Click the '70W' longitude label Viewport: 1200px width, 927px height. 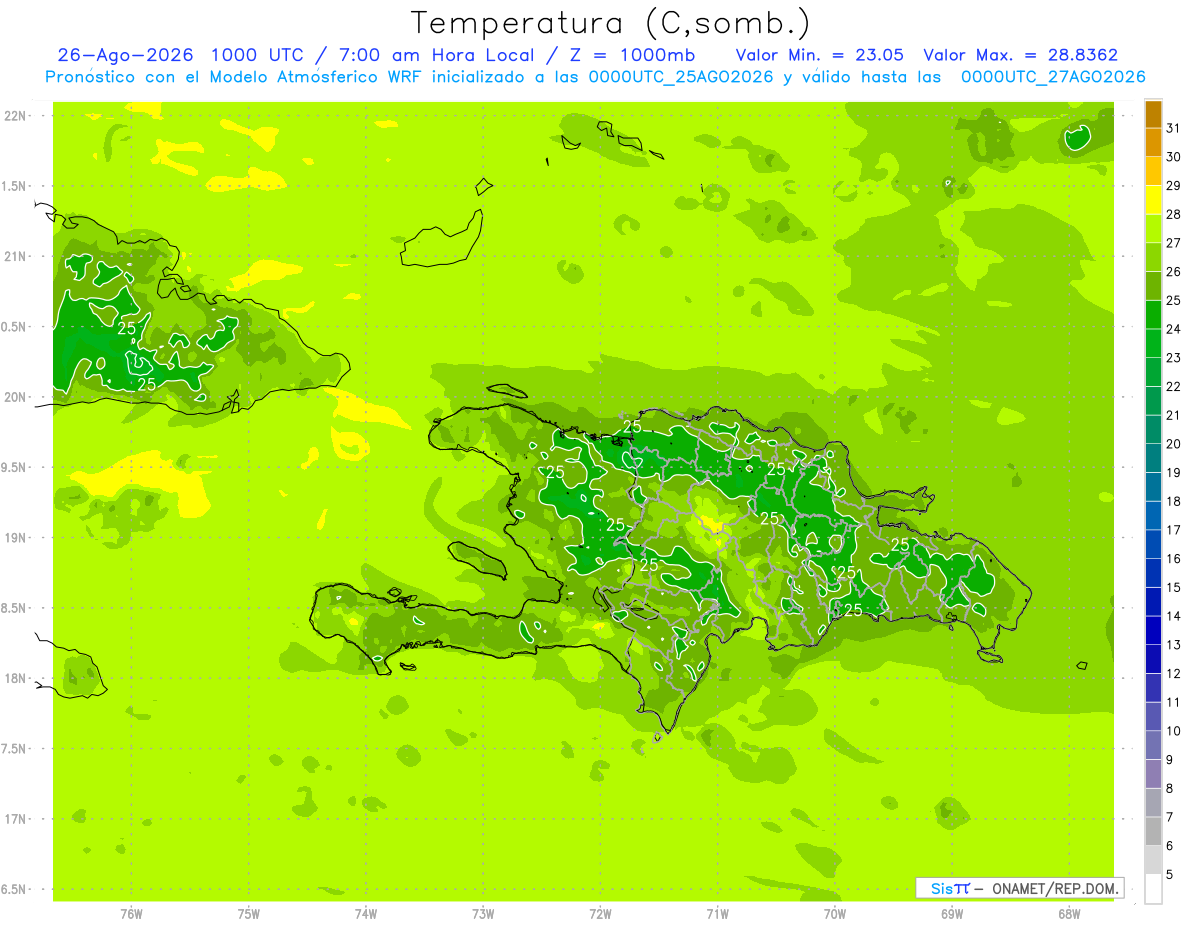[834, 914]
